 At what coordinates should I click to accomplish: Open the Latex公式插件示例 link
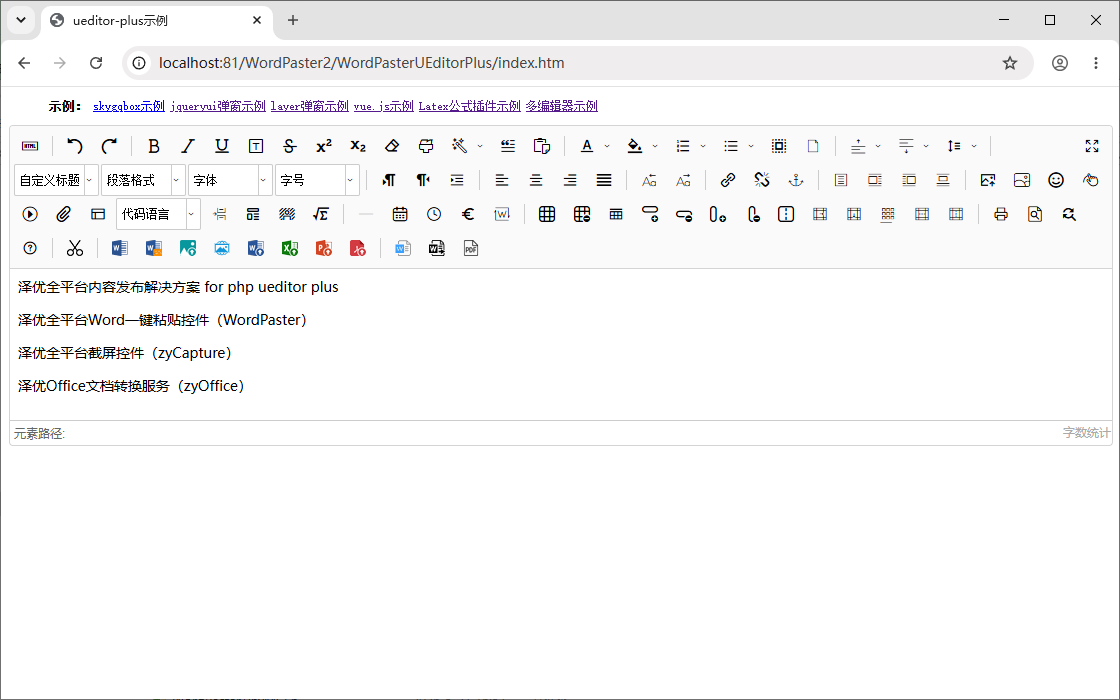click(x=469, y=106)
